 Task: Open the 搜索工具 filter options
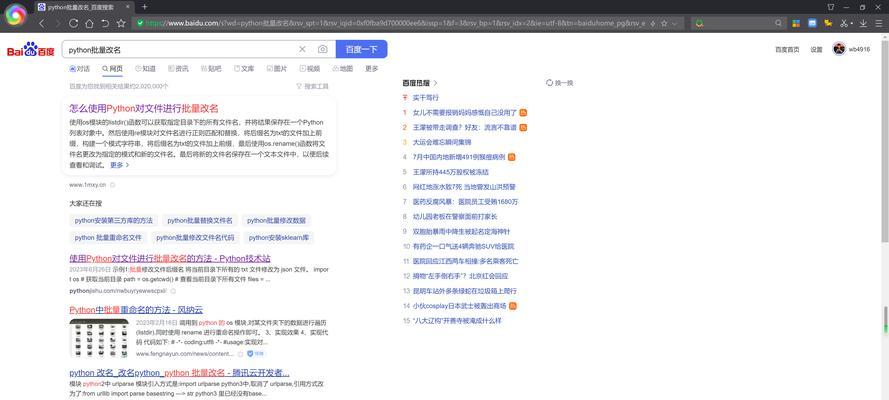tap(312, 86)
